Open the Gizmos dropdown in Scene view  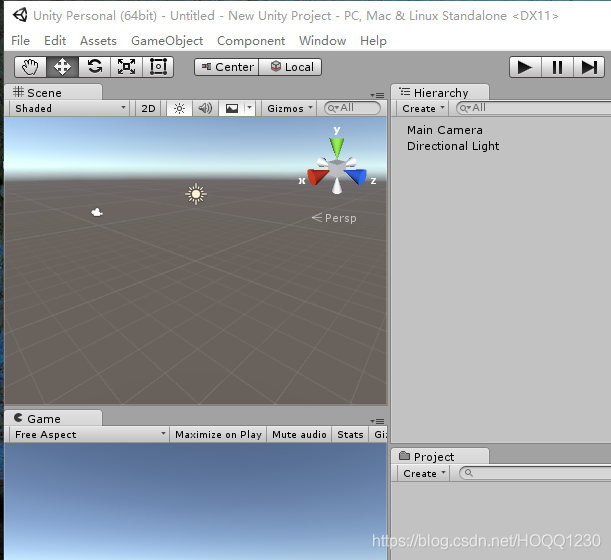290,108
